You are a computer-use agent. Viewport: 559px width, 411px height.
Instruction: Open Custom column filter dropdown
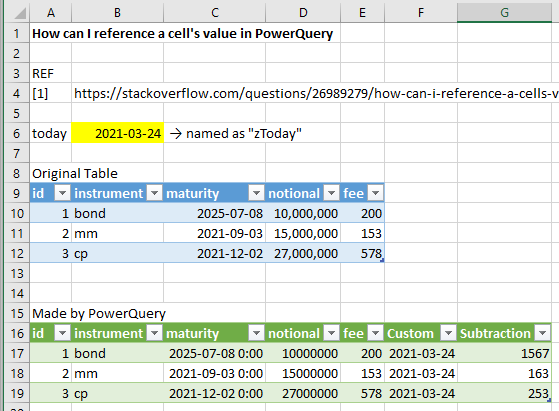pos(448,333)
